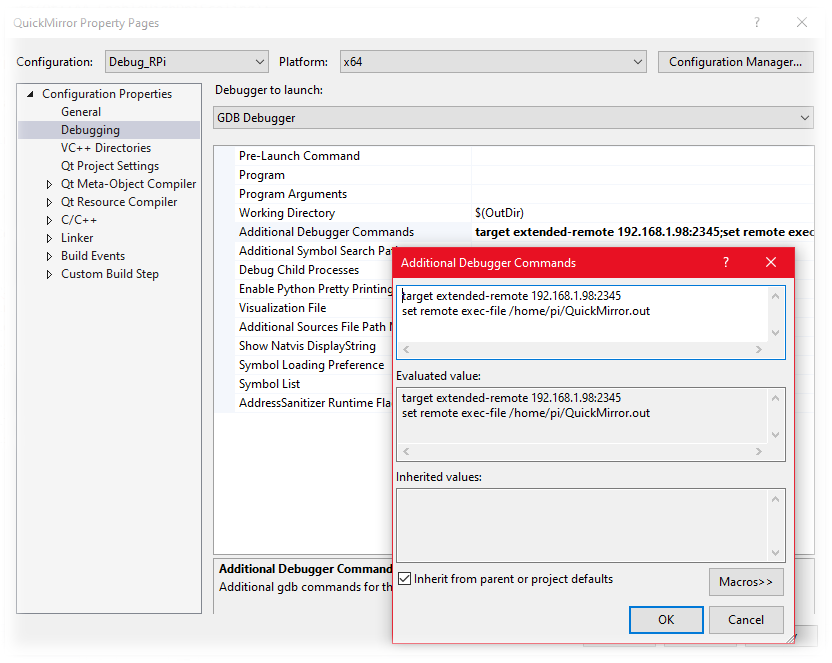Screen dimensions: 832x663
Task: Select Qt Project Settings in the tree
Action: pyautogui.click(x=109, y=166)
